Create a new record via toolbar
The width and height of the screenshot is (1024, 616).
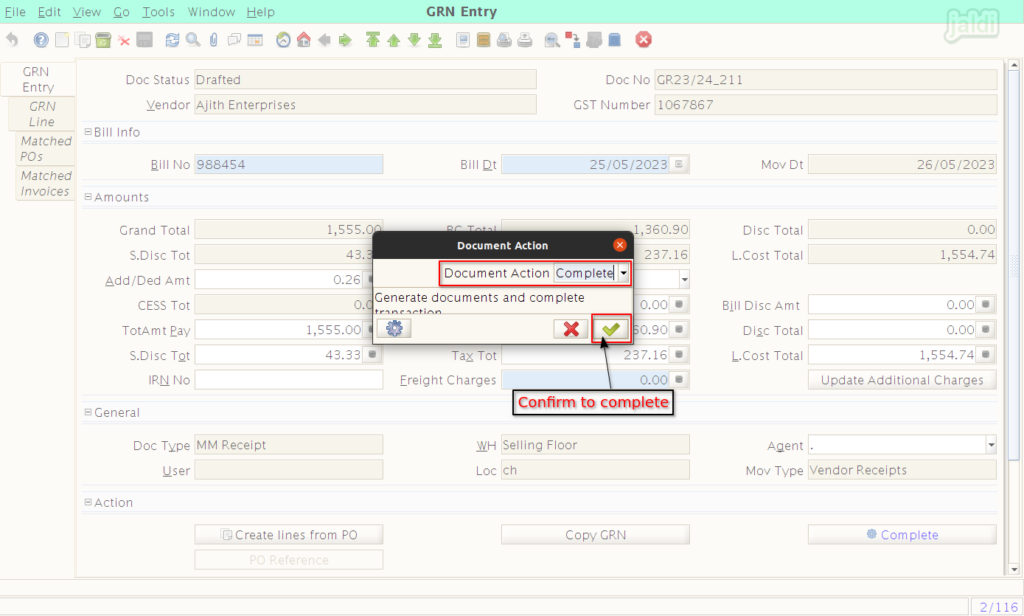(x=61, y=40)
